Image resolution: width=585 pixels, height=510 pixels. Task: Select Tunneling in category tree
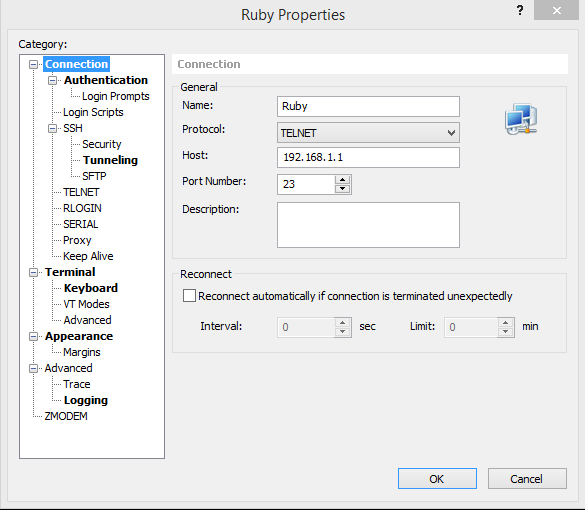click(x=110, y=160)
